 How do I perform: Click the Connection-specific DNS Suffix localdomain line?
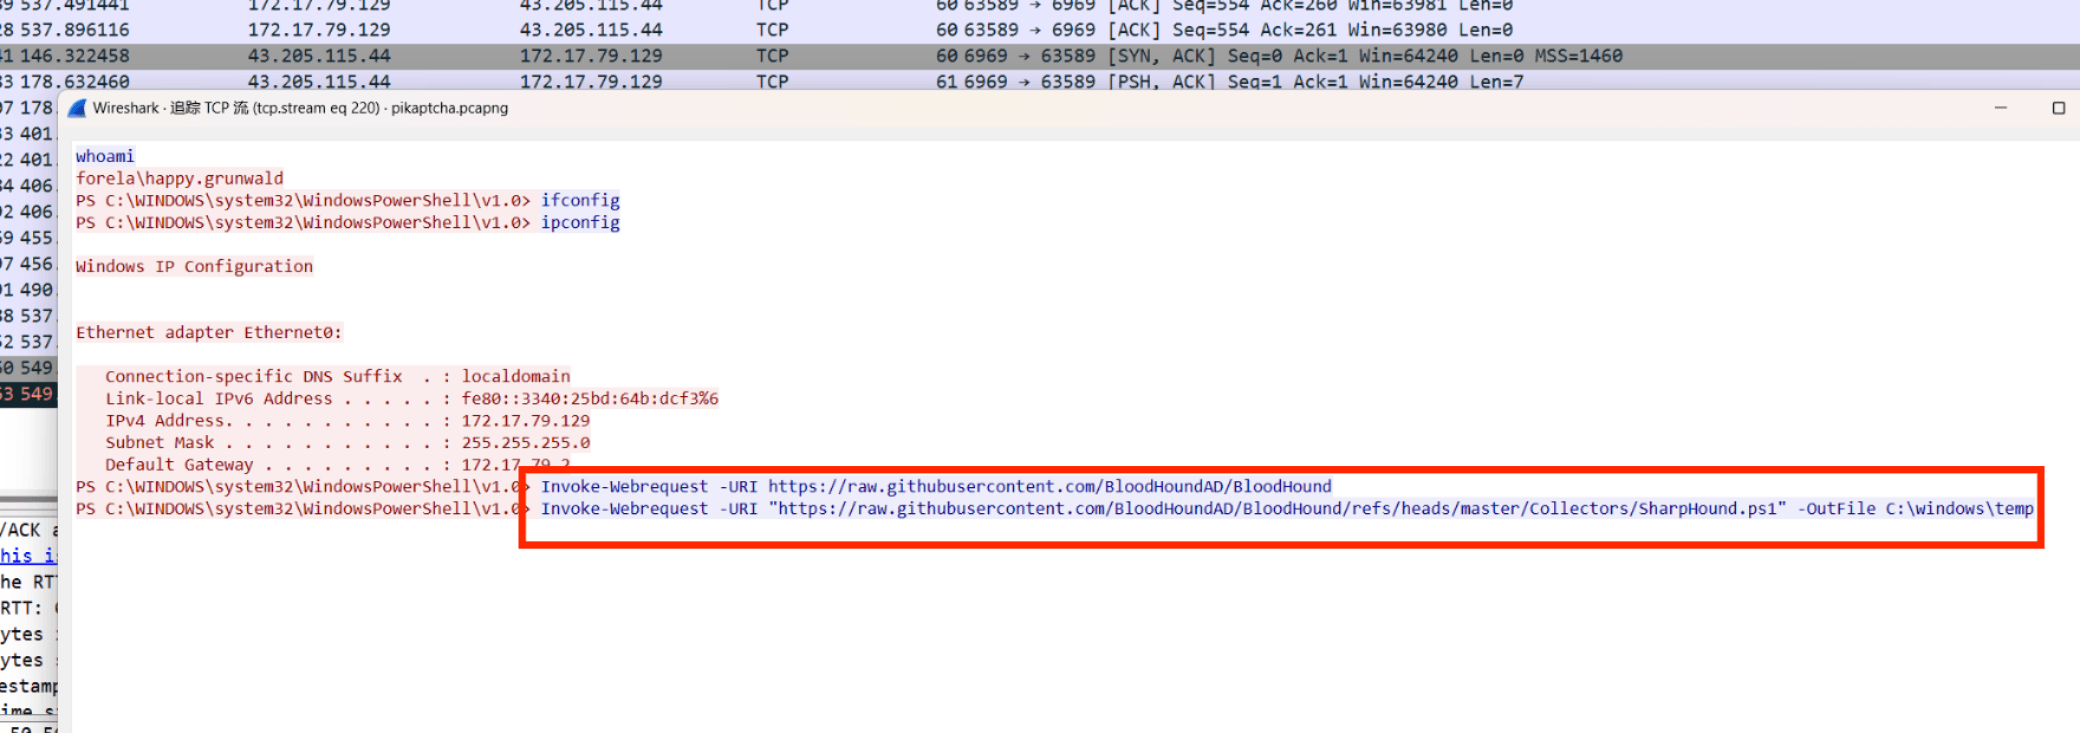point(338,376)
